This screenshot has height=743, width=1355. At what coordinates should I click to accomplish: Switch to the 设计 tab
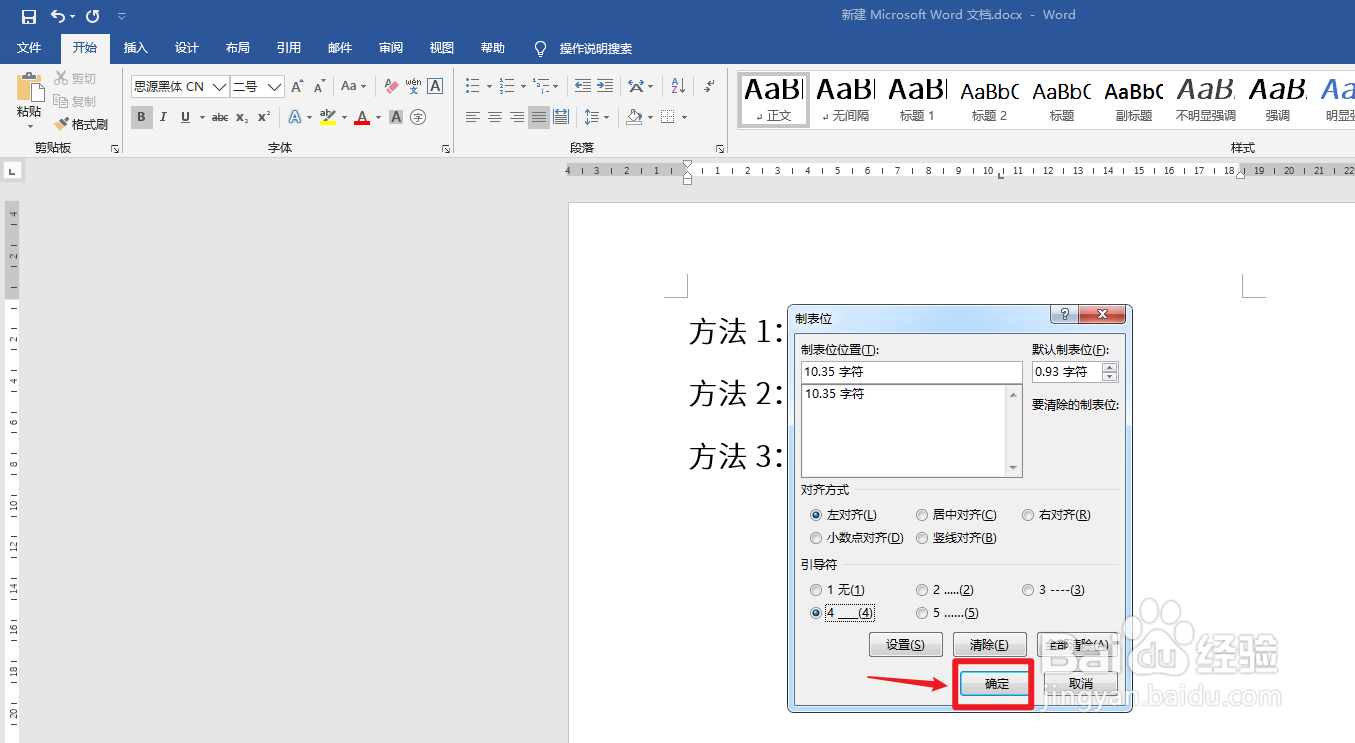point(187,48)
